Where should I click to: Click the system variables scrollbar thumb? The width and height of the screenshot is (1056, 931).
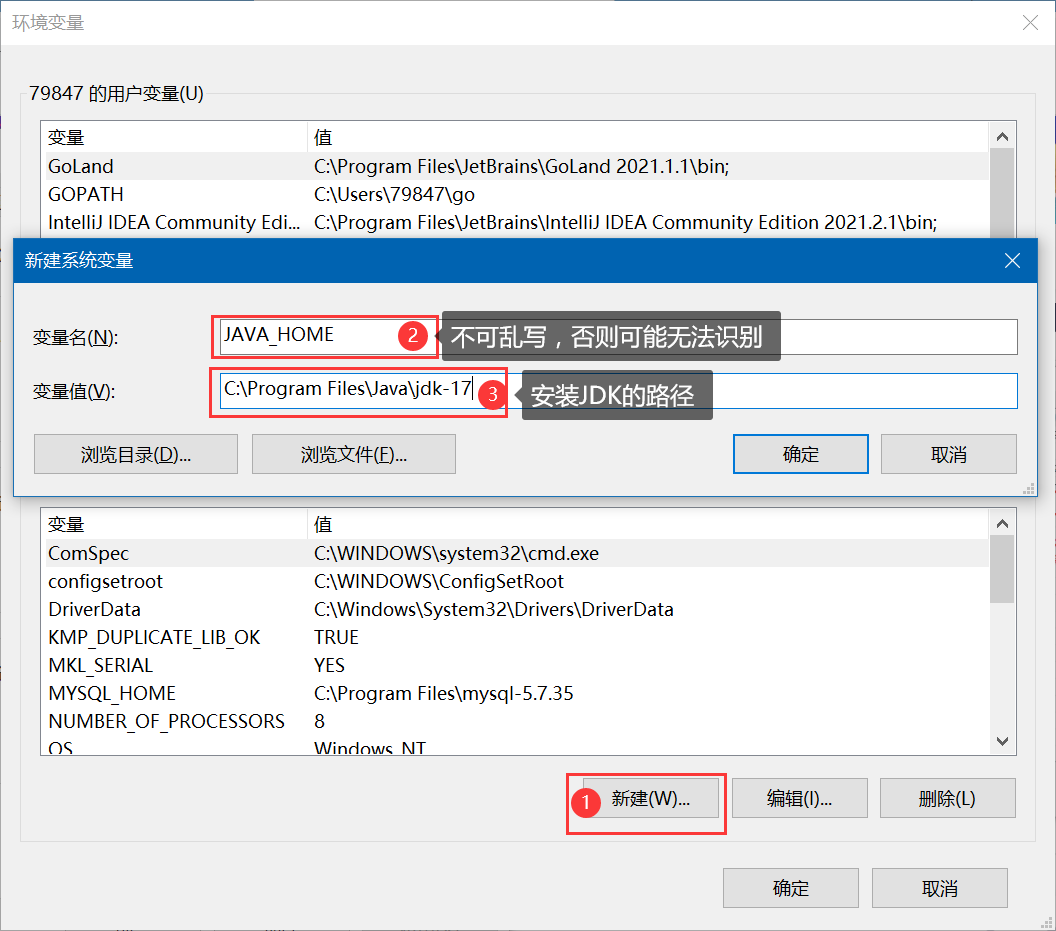coord(1002,569)
